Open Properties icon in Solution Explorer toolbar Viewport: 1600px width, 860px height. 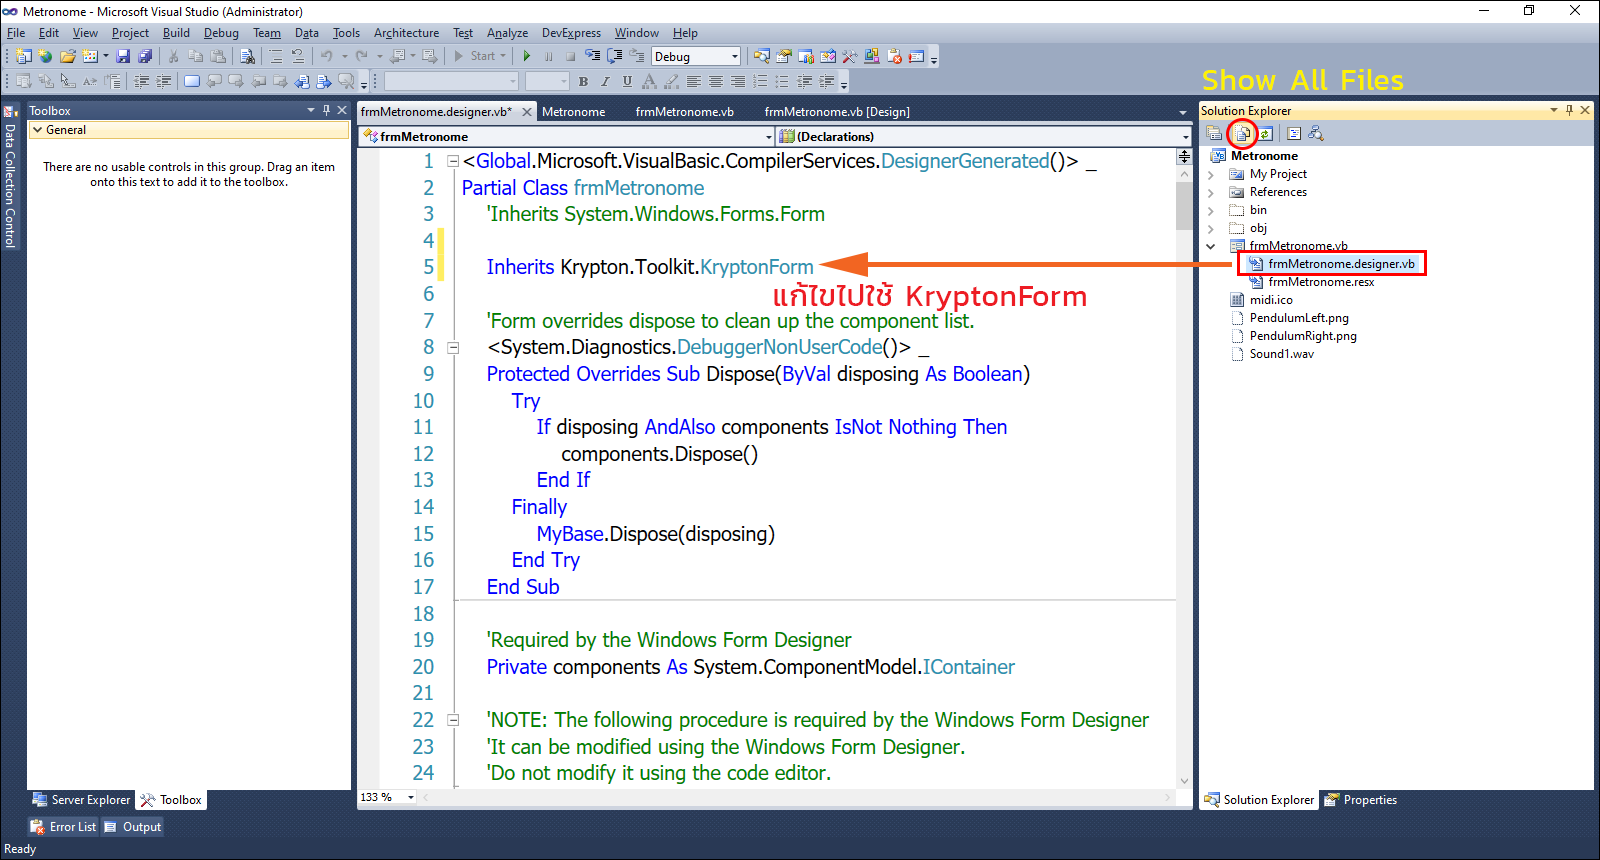tap(1214, 133)
